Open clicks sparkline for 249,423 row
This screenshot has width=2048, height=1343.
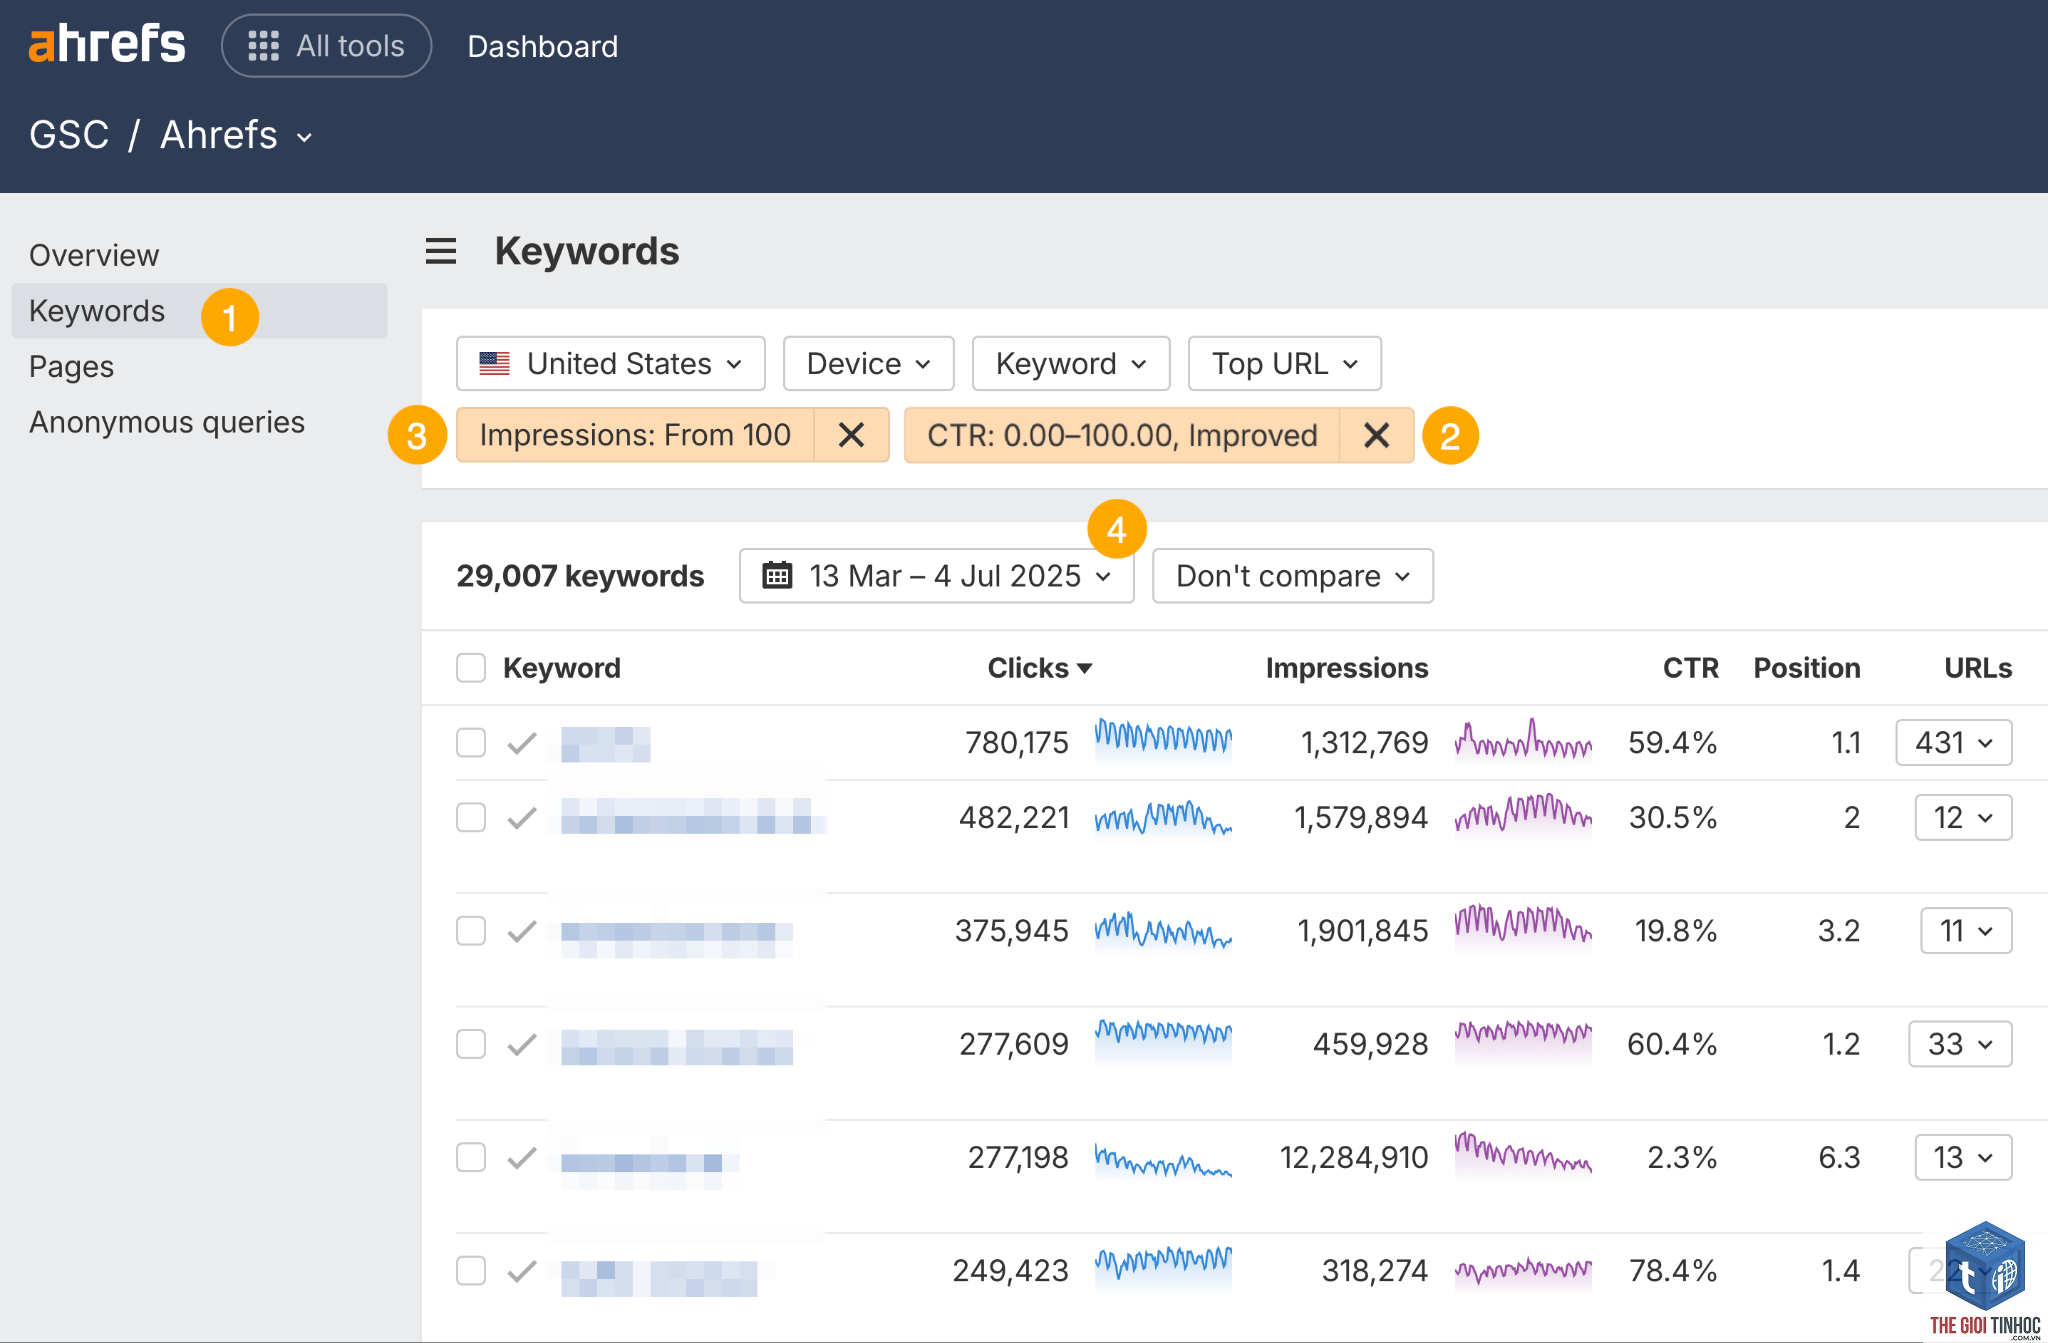tap(1163, 1268)
